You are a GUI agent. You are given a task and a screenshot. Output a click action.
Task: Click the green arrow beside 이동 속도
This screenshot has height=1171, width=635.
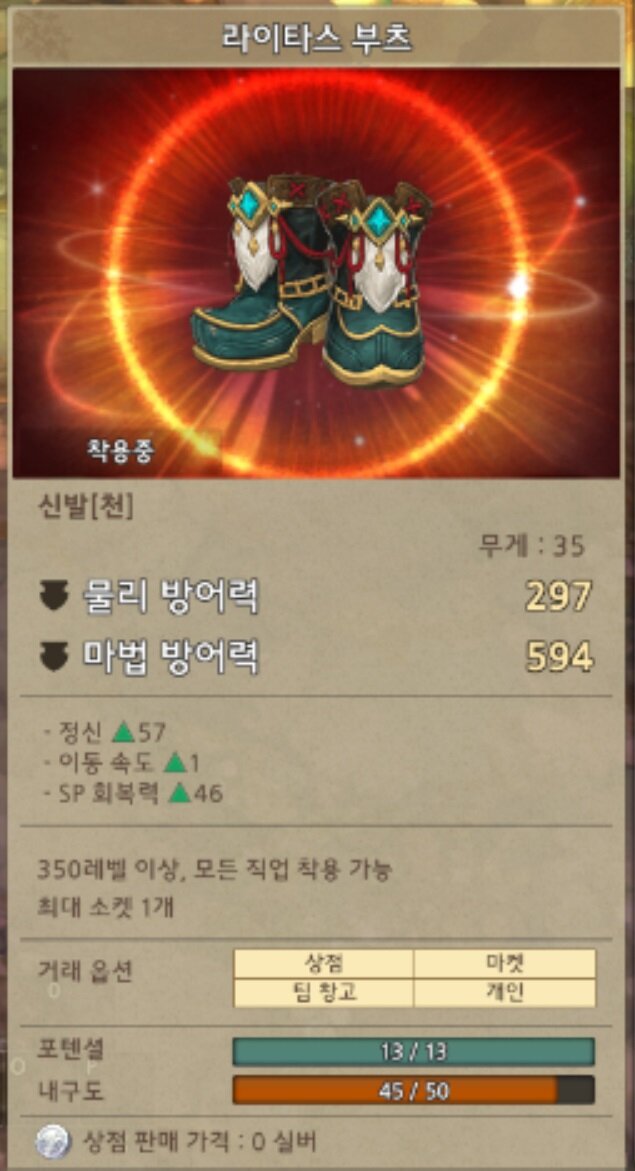[175, 762]
